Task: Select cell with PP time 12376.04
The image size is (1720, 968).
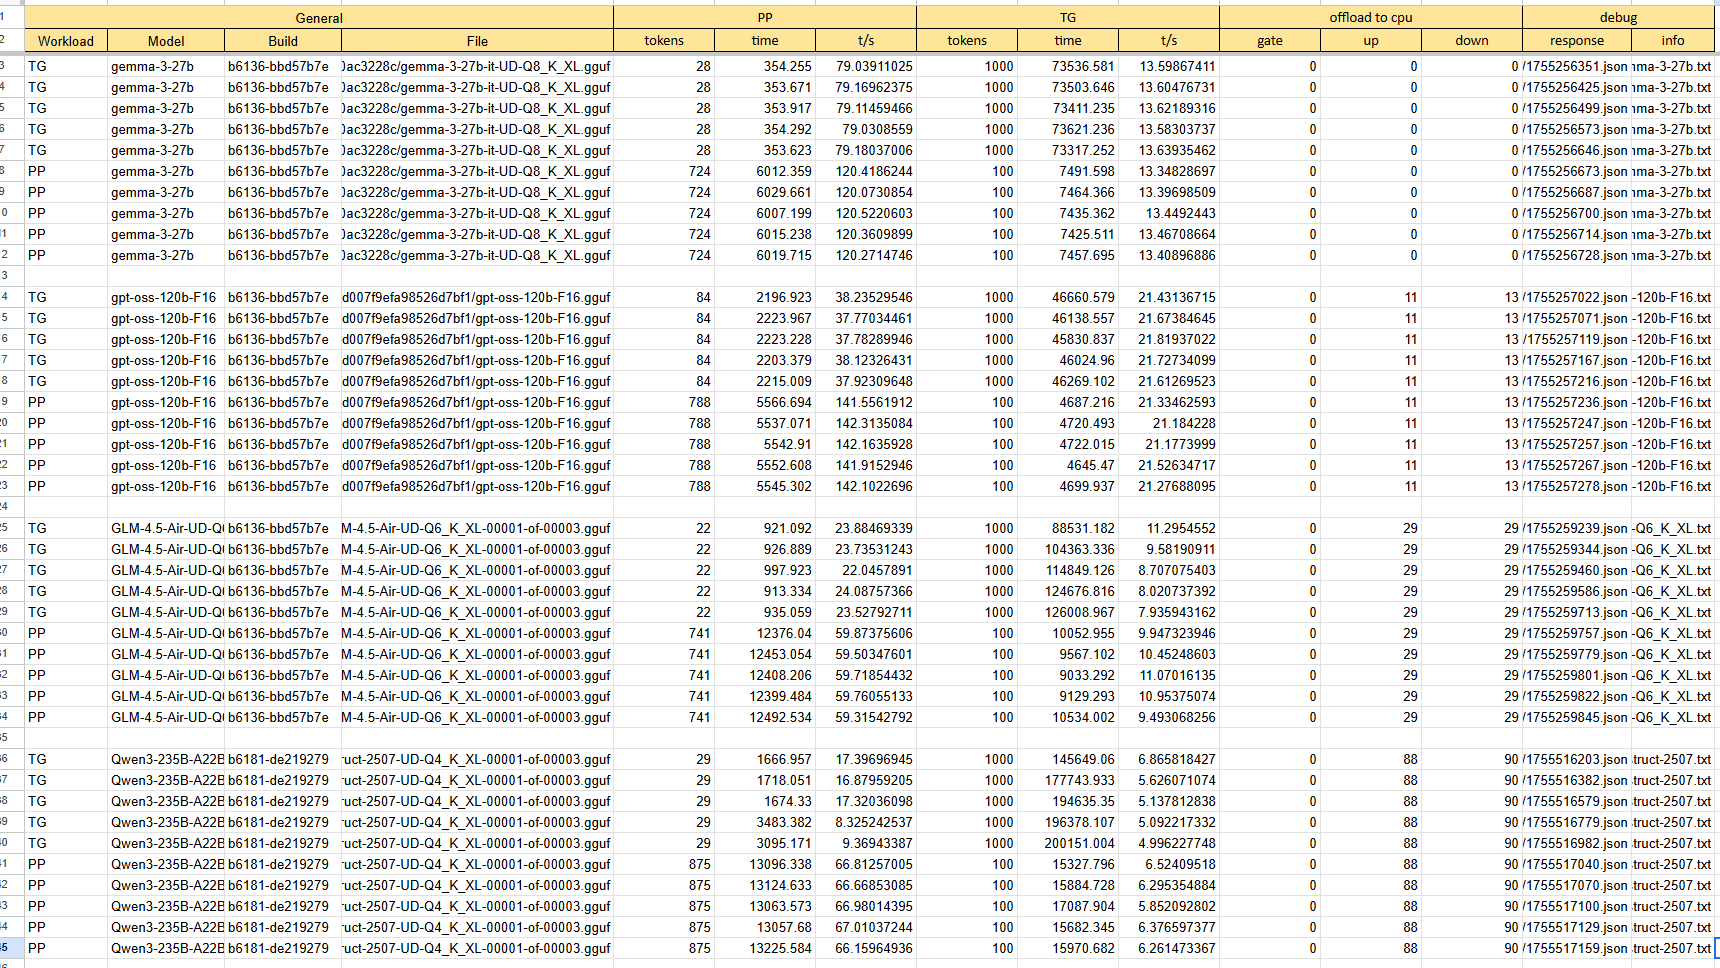Action: click(x=765, y=633)
